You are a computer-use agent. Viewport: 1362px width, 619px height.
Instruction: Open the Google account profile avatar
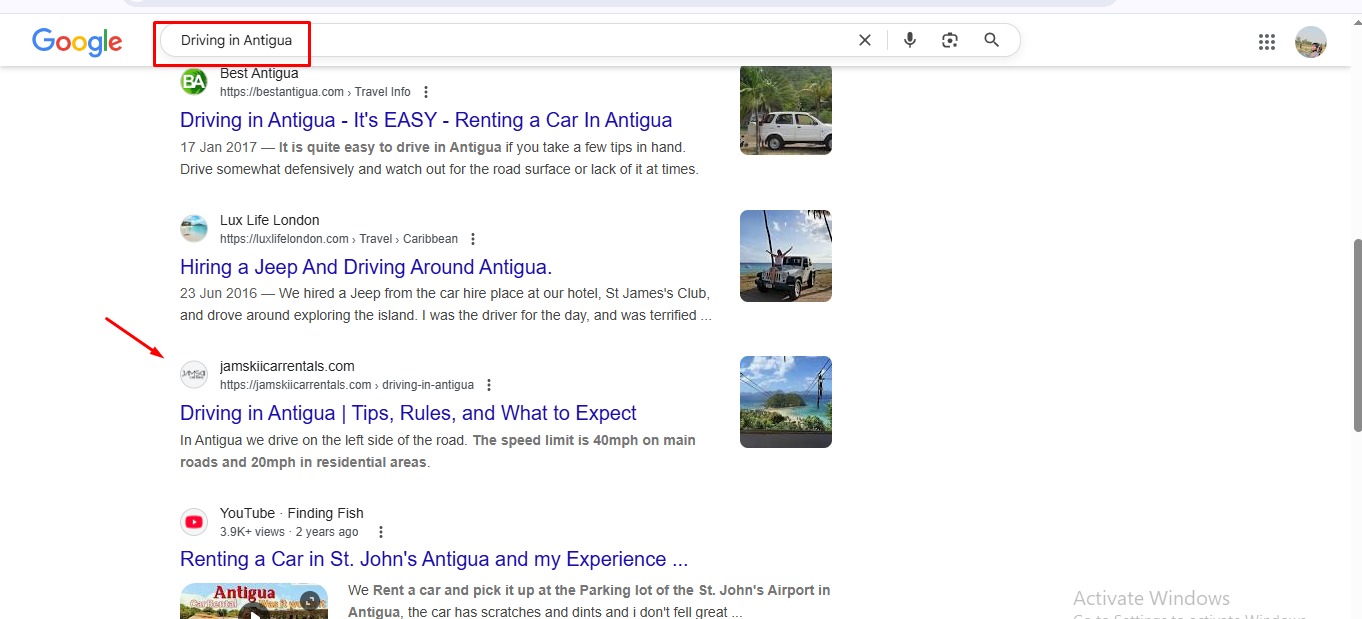(x=1310, y=42)
